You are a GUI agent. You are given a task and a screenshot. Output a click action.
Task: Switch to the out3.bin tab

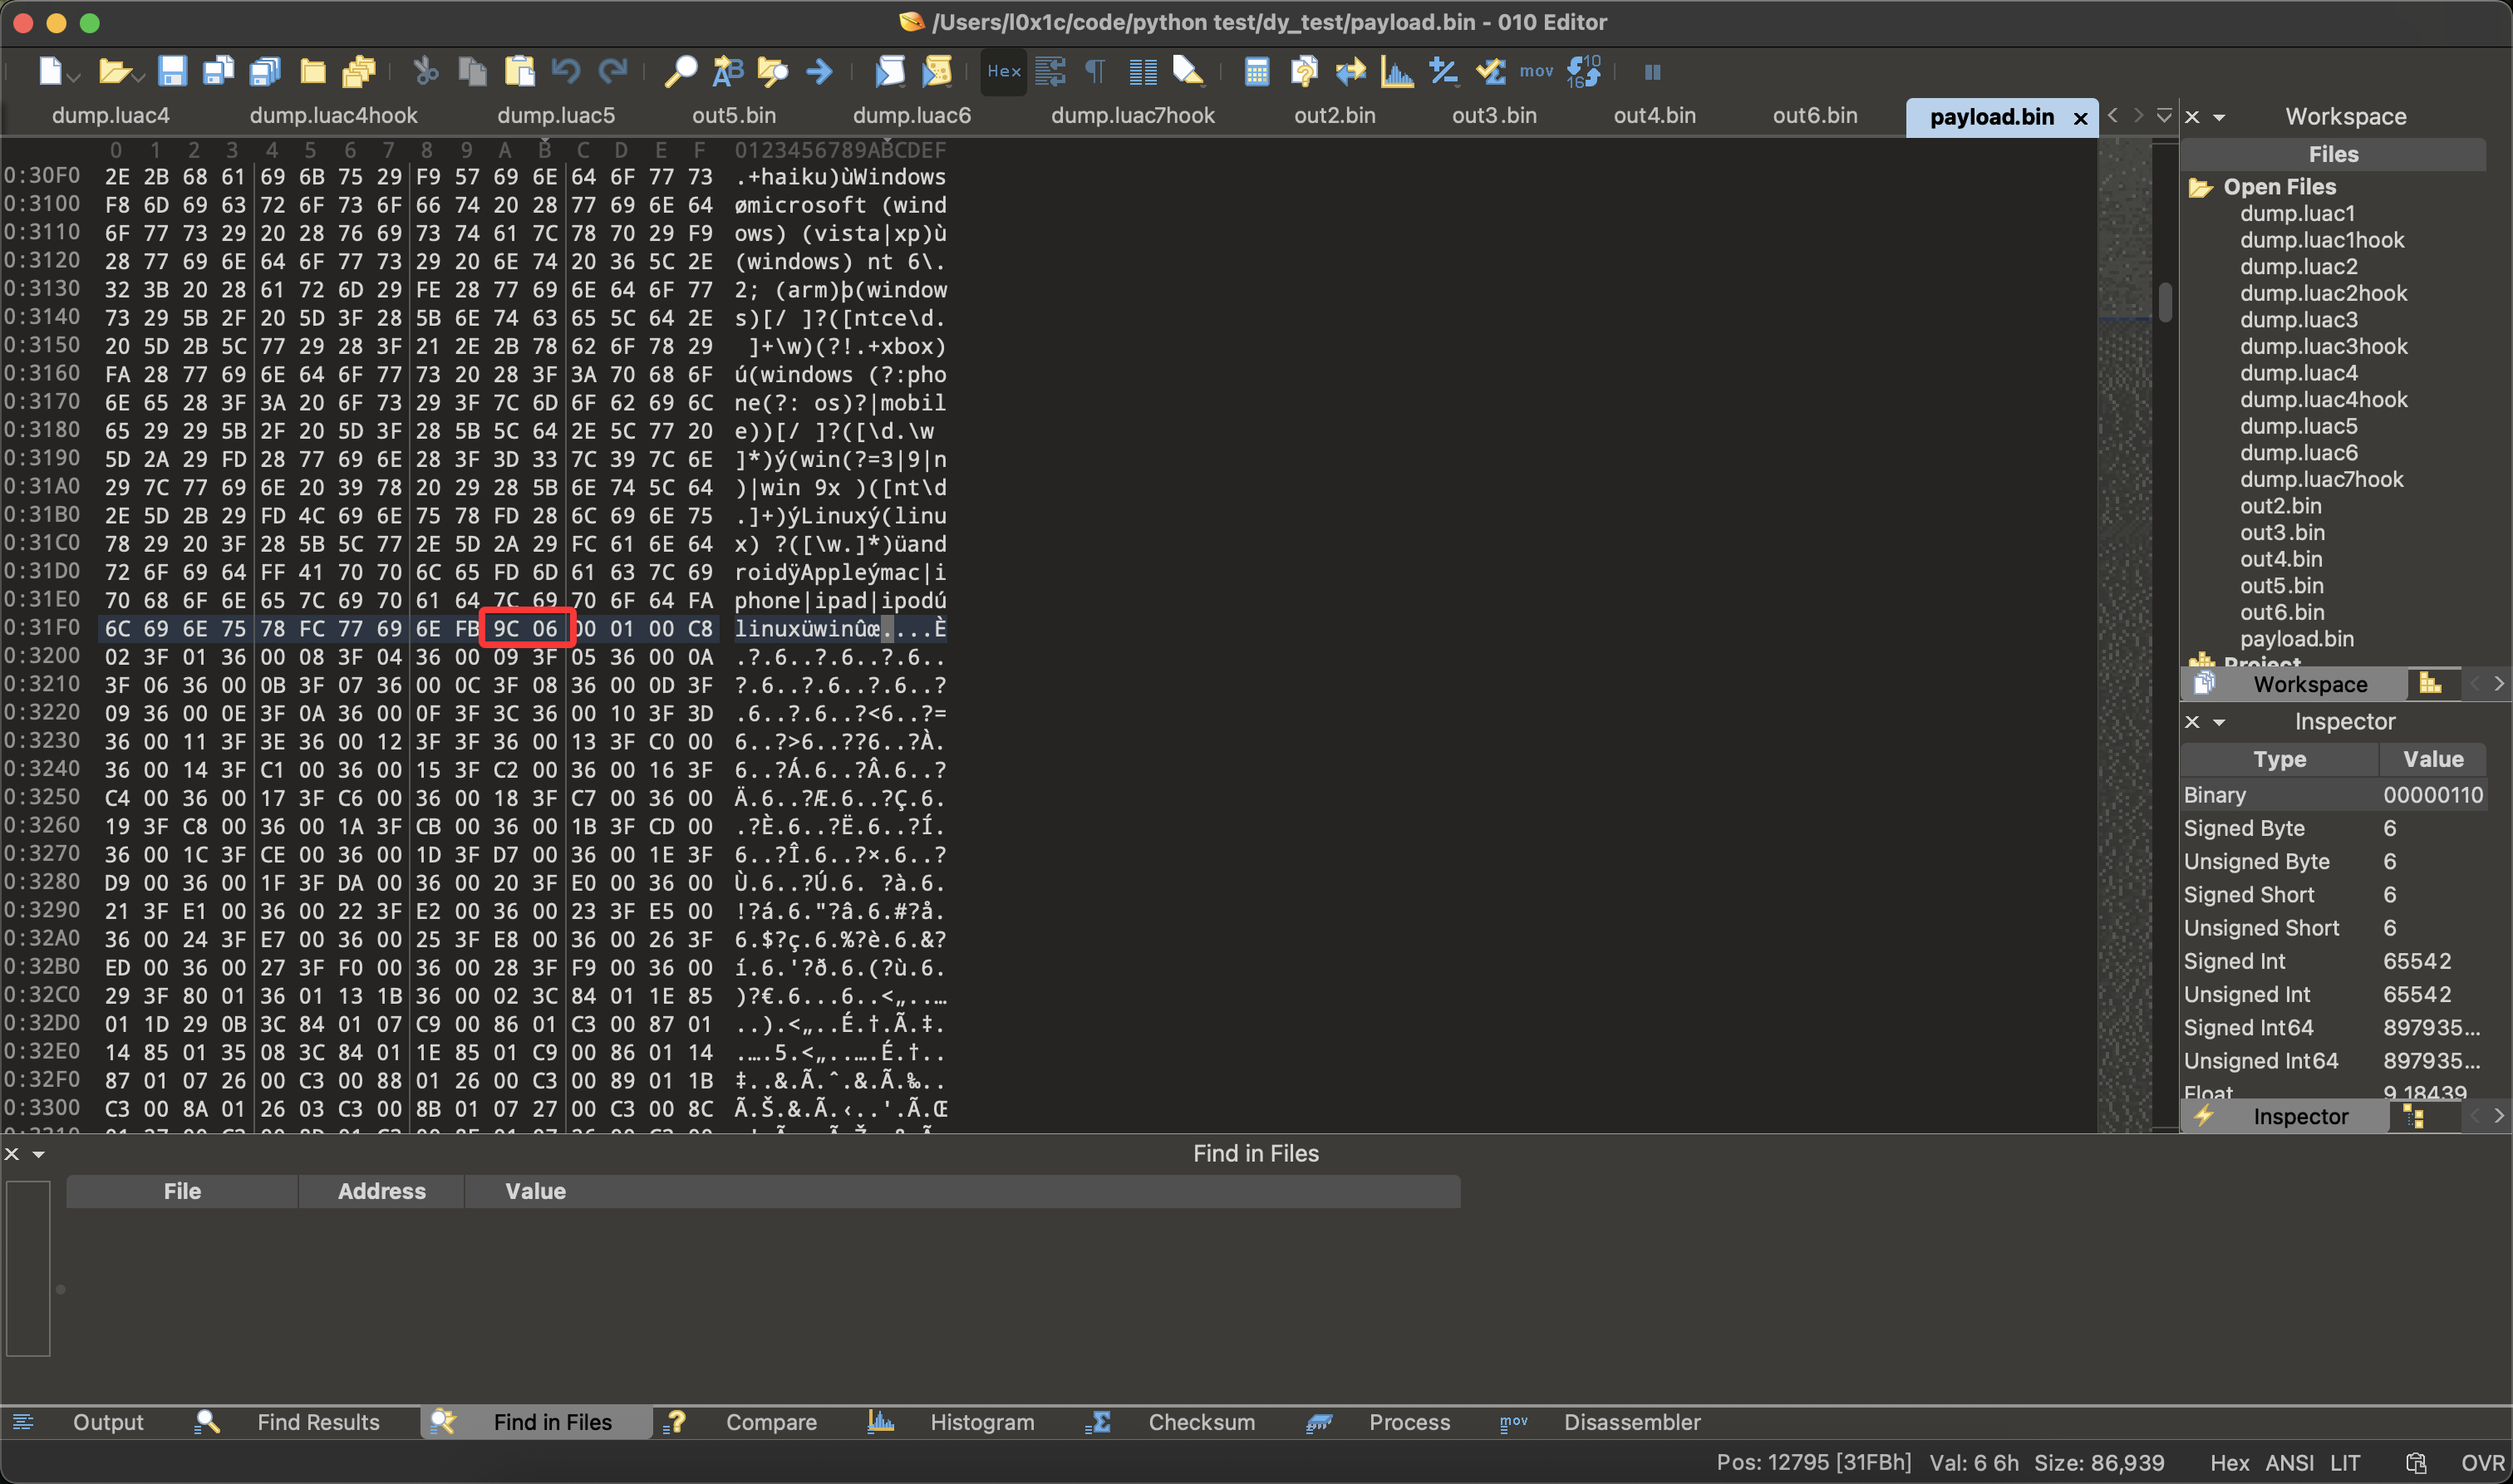click(x=1493, y=116)
